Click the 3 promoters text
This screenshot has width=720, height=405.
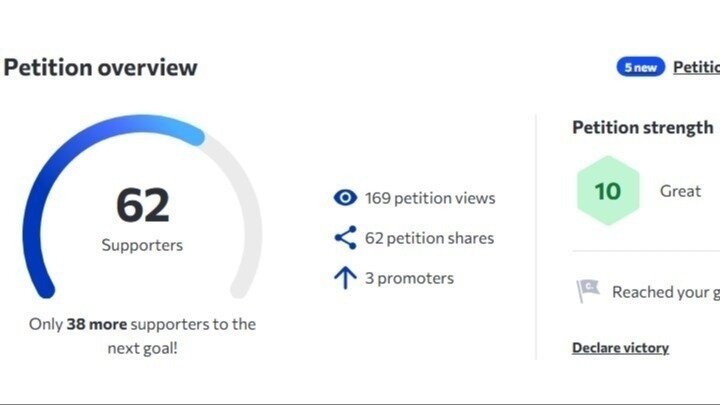[x=409, y=278]
